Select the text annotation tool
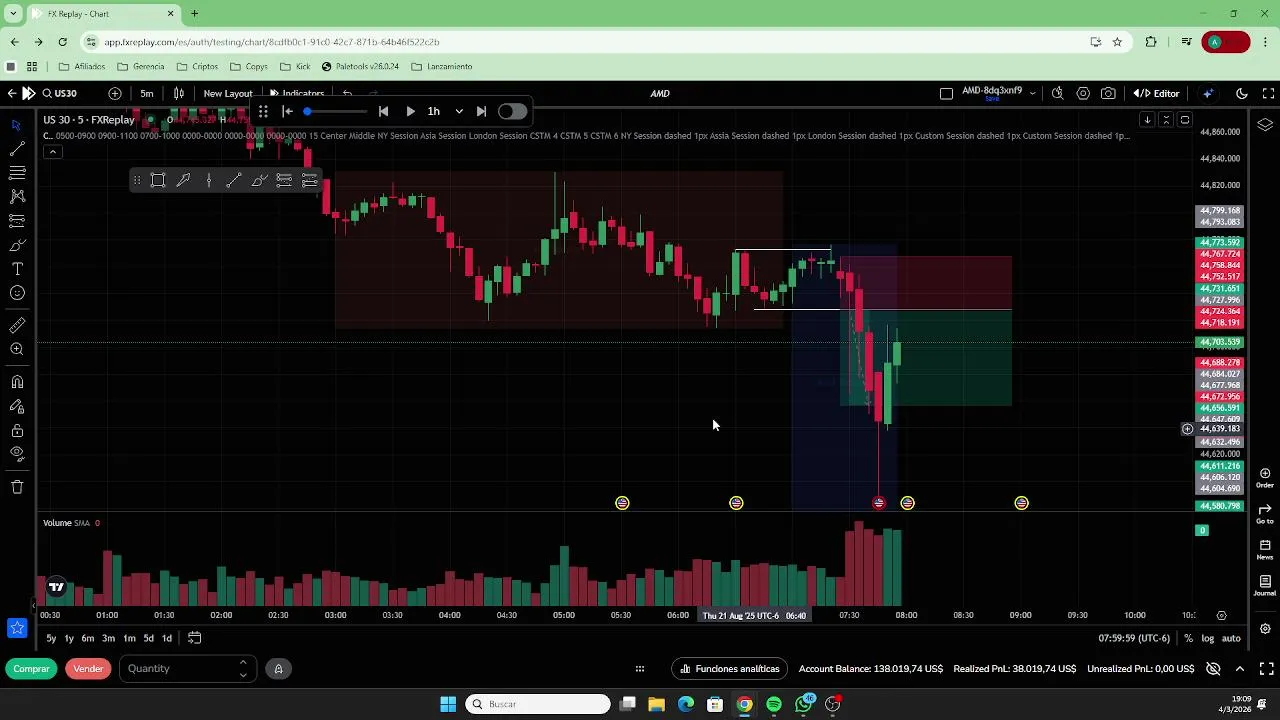 point(17,269)
